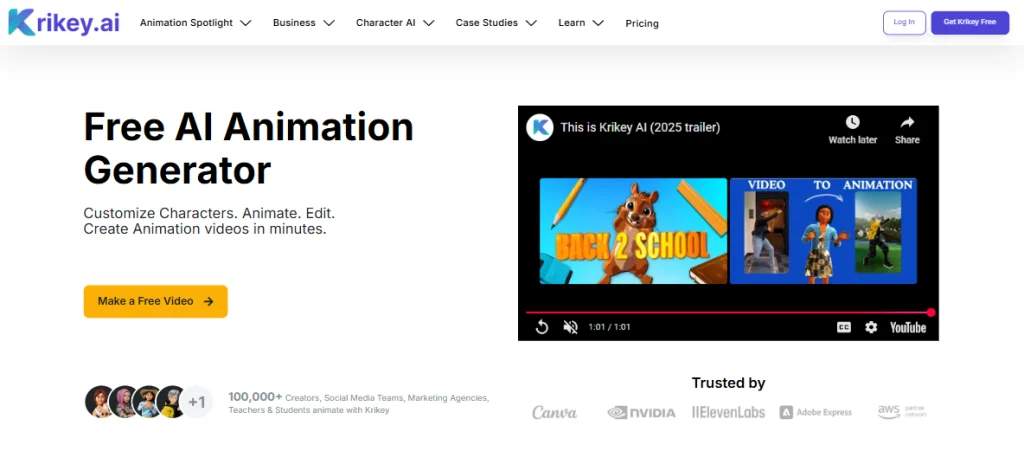Viewport: 1024px width, 451px height.
Task: Click Make a Free Video button
Action: [155, 301]
